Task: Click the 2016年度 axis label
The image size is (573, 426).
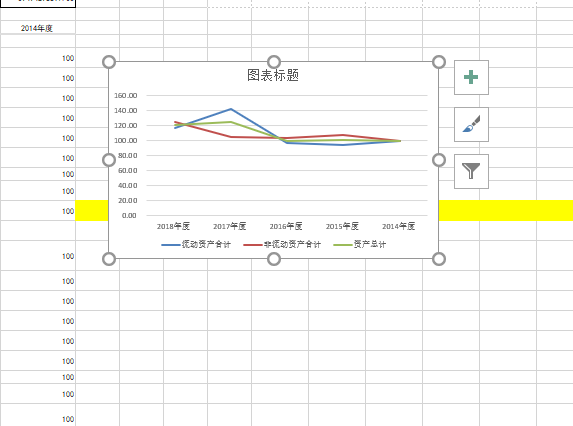Action: [x=286, y=227]
